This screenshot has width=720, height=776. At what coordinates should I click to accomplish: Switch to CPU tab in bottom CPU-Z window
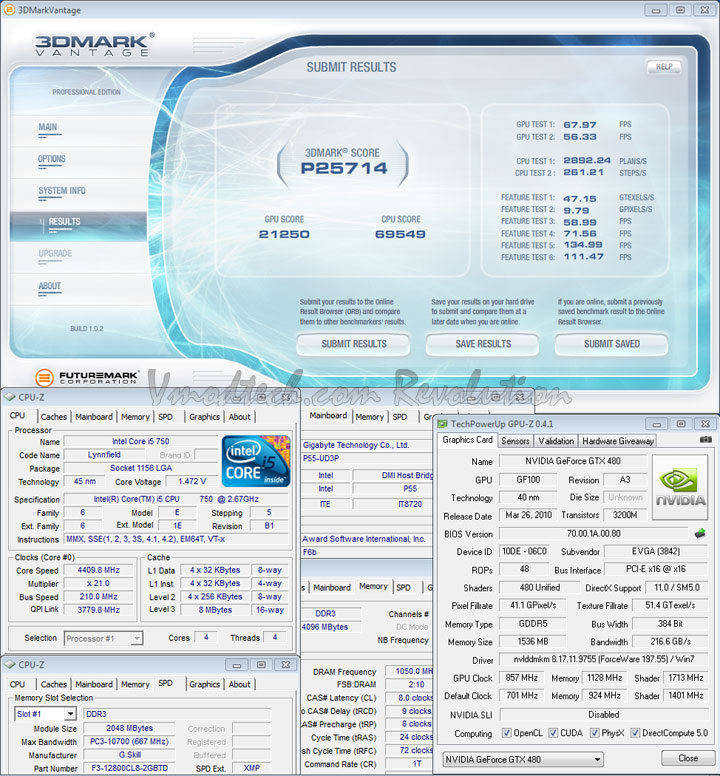[17, 684]
